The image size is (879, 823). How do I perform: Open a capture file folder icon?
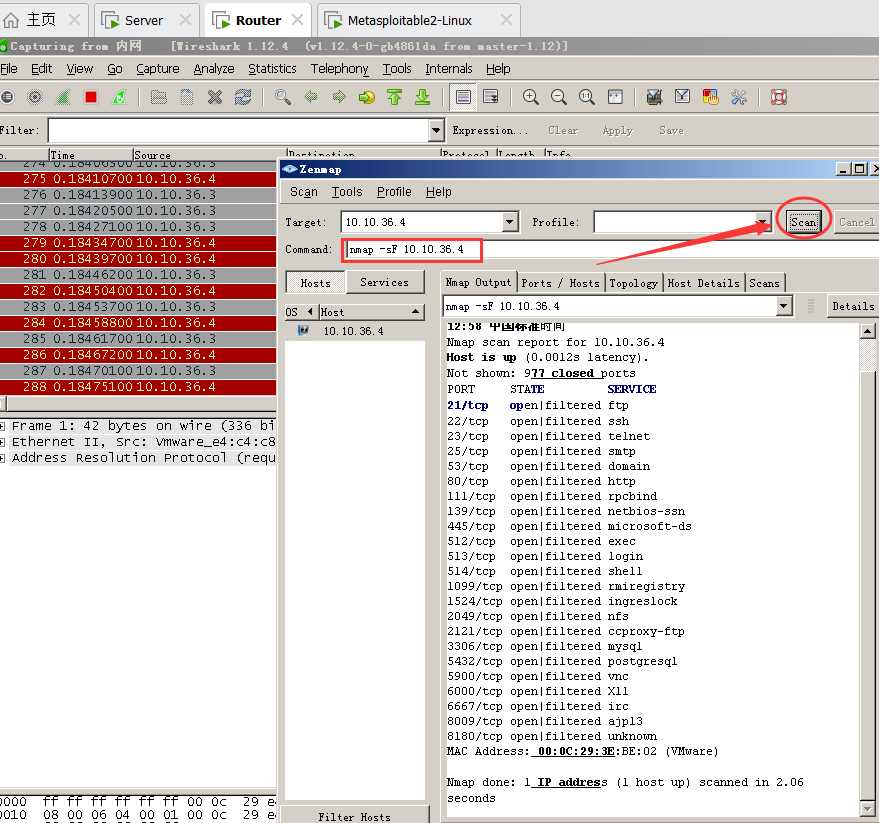[159, 97]
